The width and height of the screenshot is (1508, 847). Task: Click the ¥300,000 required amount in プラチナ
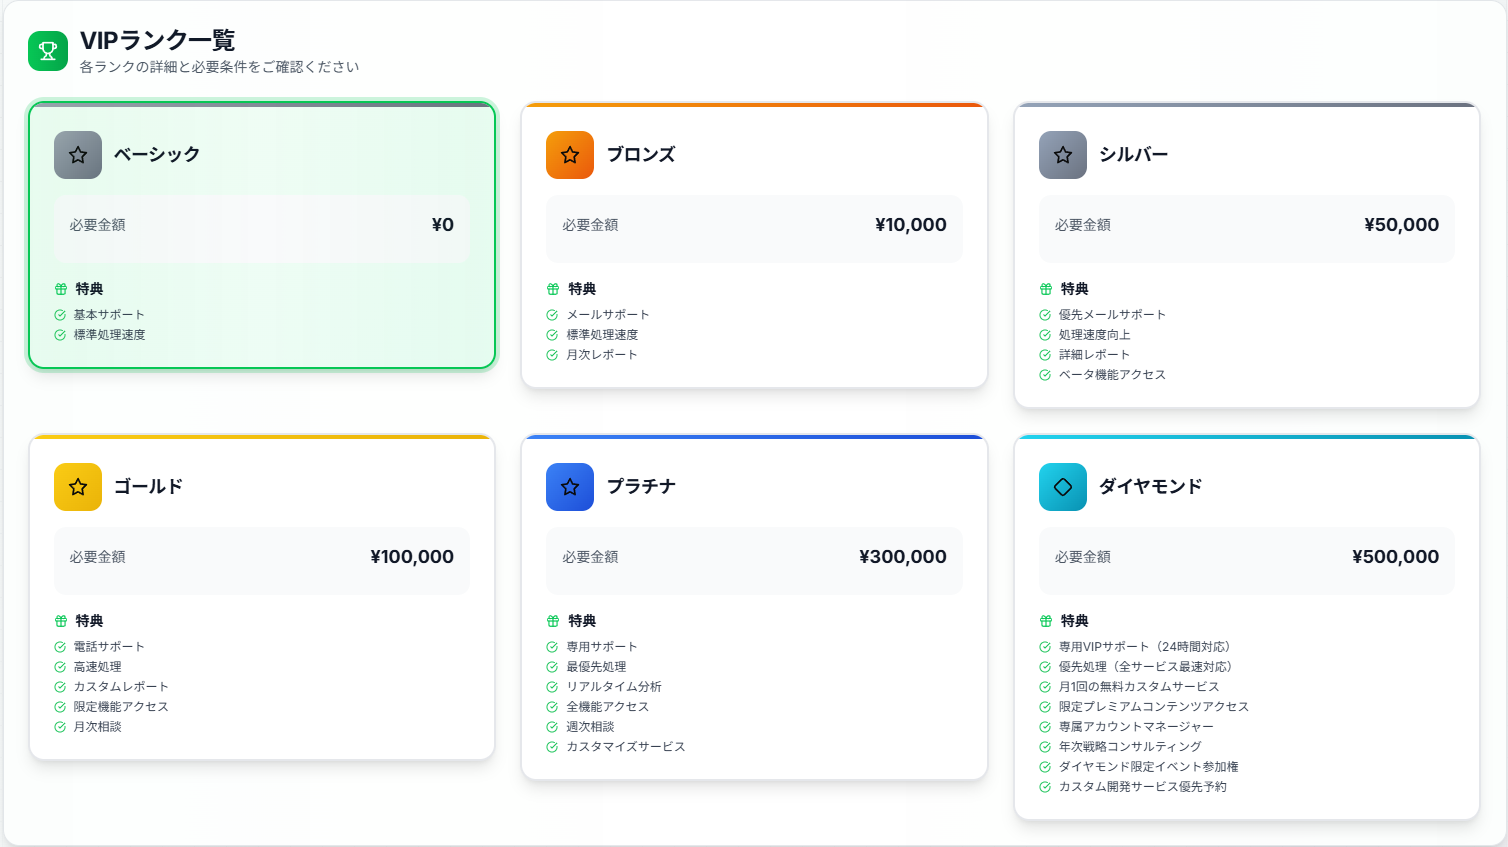[902, 557]
